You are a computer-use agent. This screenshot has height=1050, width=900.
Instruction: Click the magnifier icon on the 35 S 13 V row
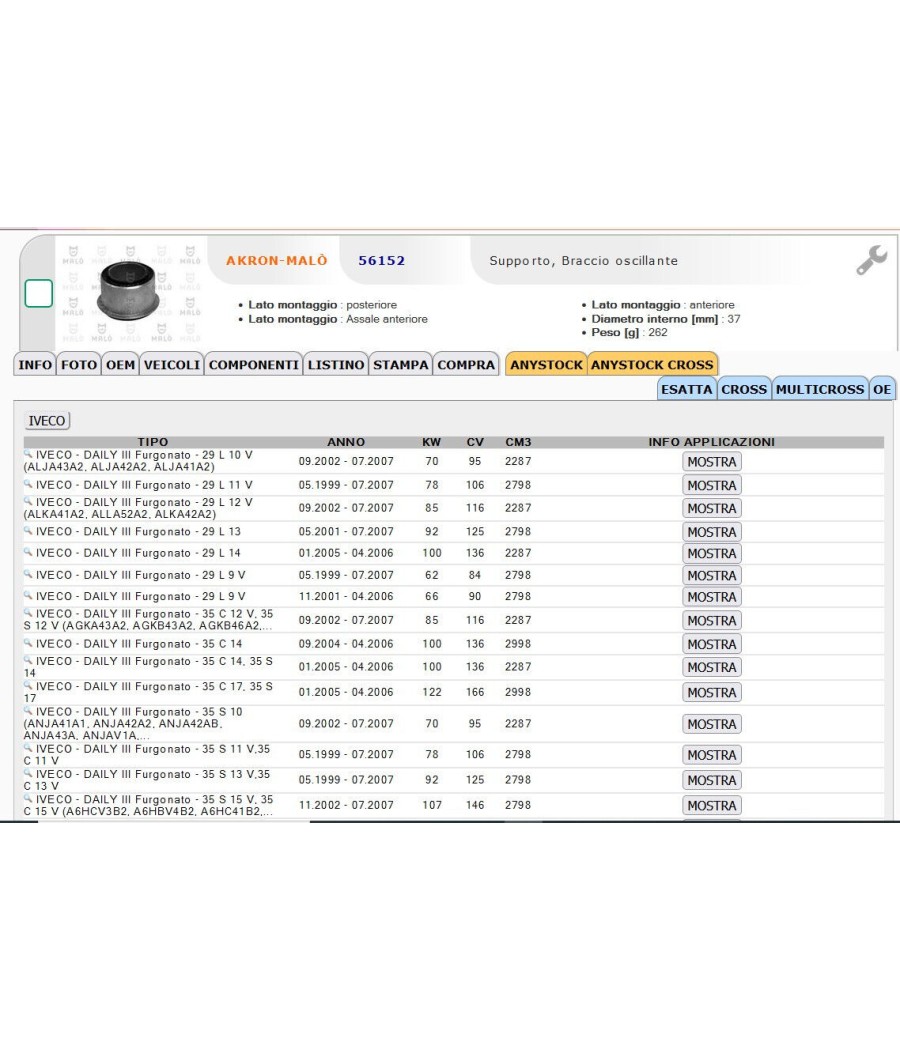point(28,773)
